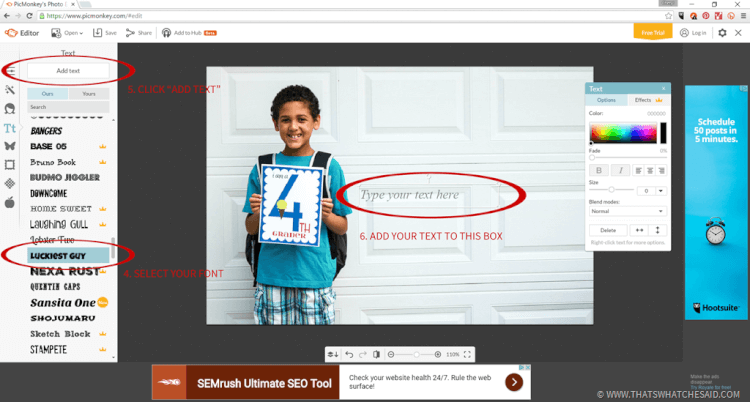Click the Save toolbar button
This screenshot has height=402, width=750.
pyautogui.click(x=105, y=33)
